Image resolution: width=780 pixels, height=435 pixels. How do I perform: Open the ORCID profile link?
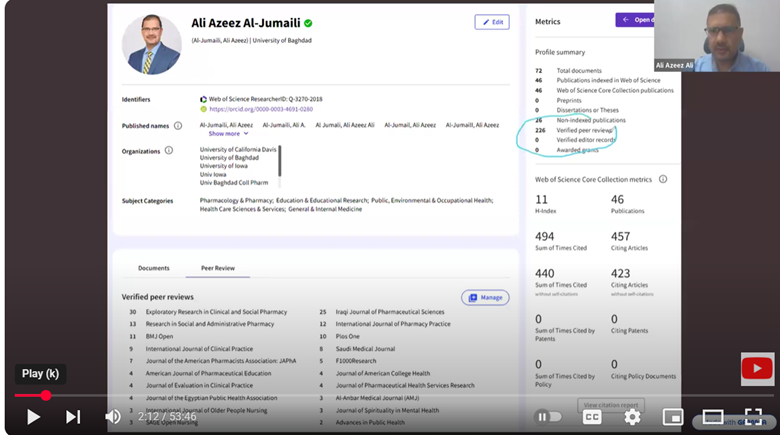(x=261, y=109)
